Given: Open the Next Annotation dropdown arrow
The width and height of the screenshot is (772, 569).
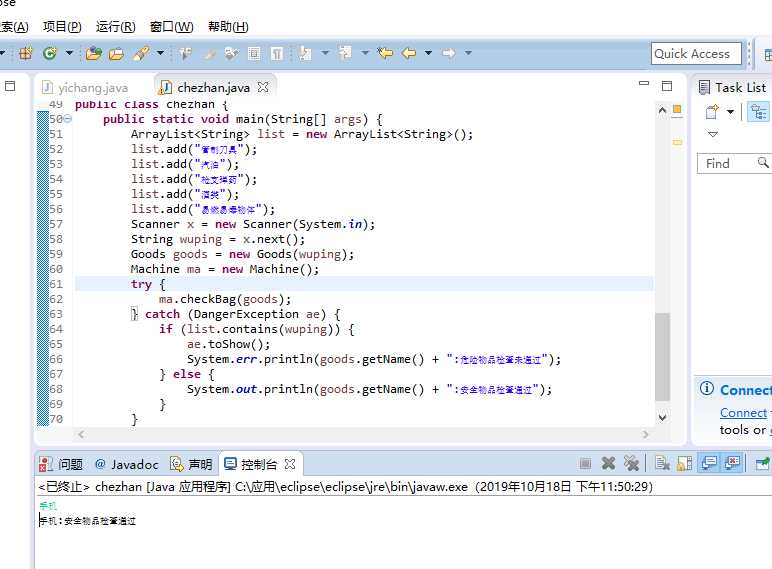Looking at the screenshot, I should (325, 53).
